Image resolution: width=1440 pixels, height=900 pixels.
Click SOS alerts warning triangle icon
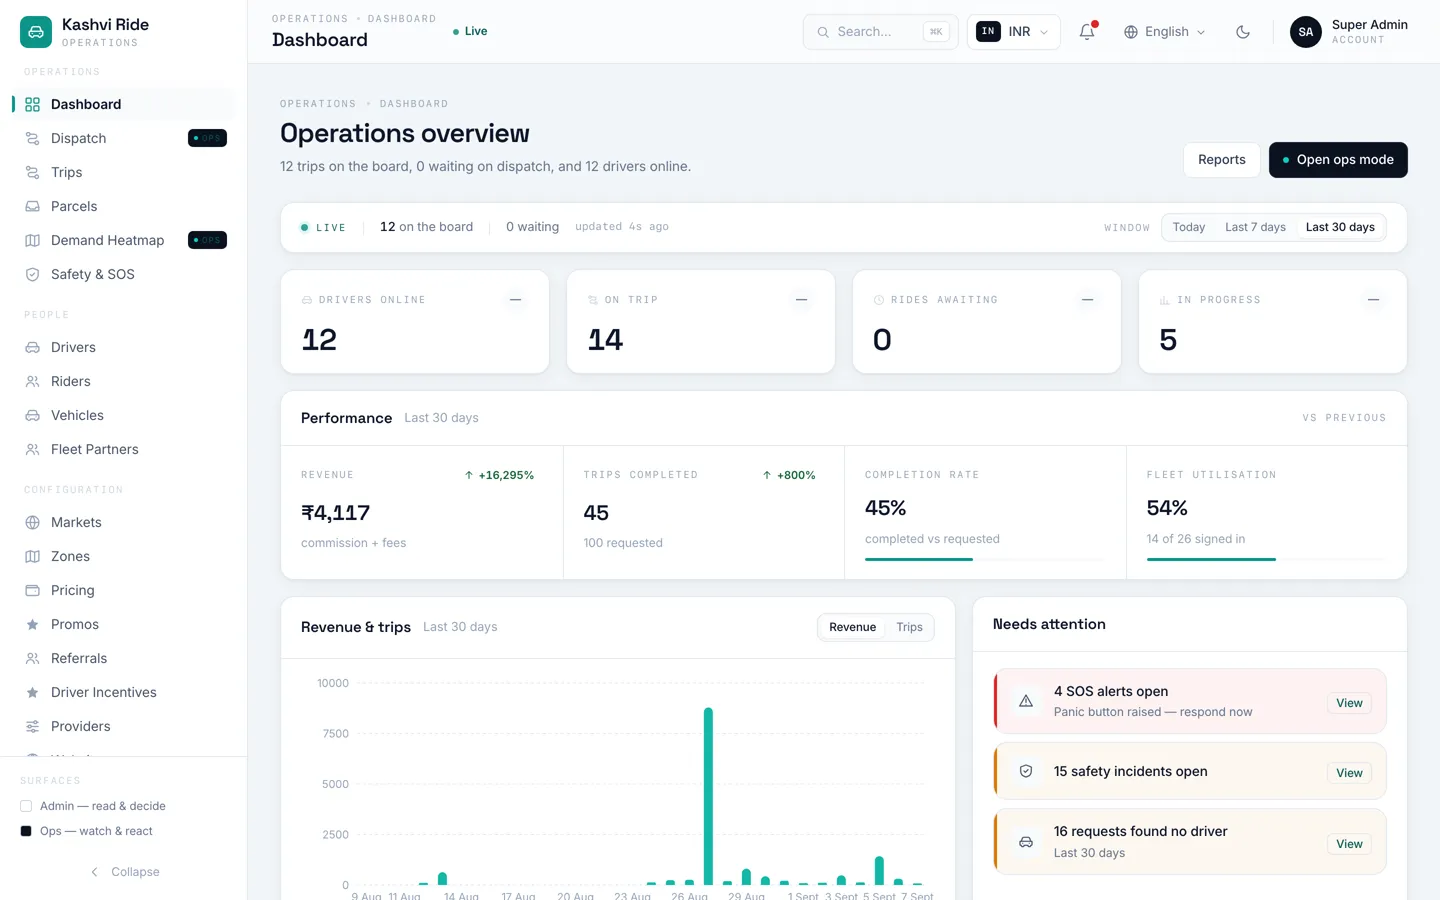[x=1026, y=701]
